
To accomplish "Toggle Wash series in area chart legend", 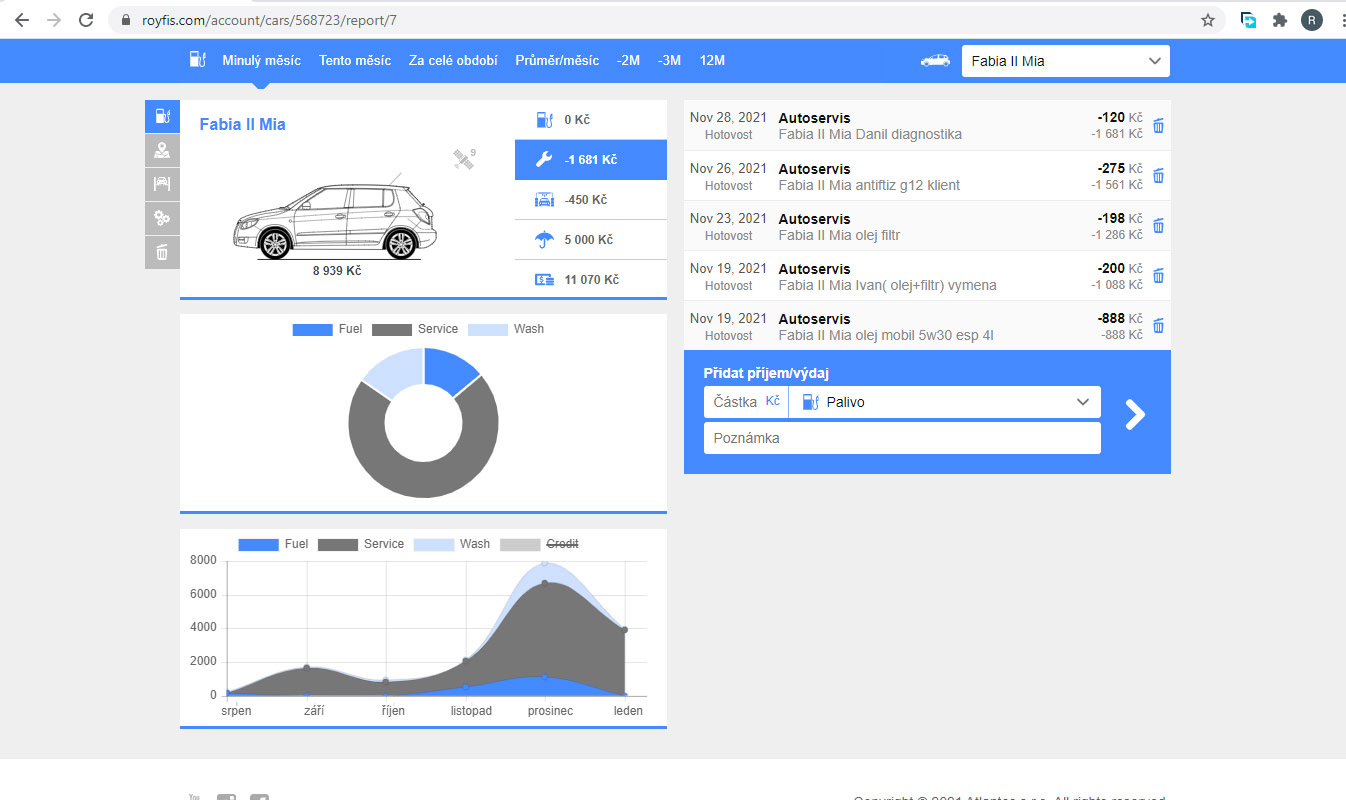I will [452, 544].
